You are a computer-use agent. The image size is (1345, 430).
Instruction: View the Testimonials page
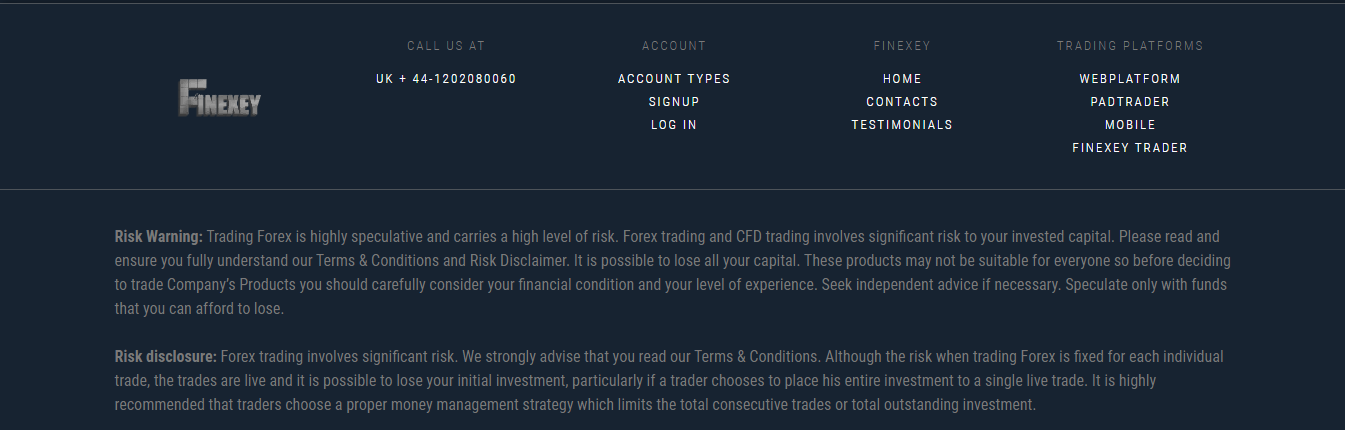pos(902,125)
